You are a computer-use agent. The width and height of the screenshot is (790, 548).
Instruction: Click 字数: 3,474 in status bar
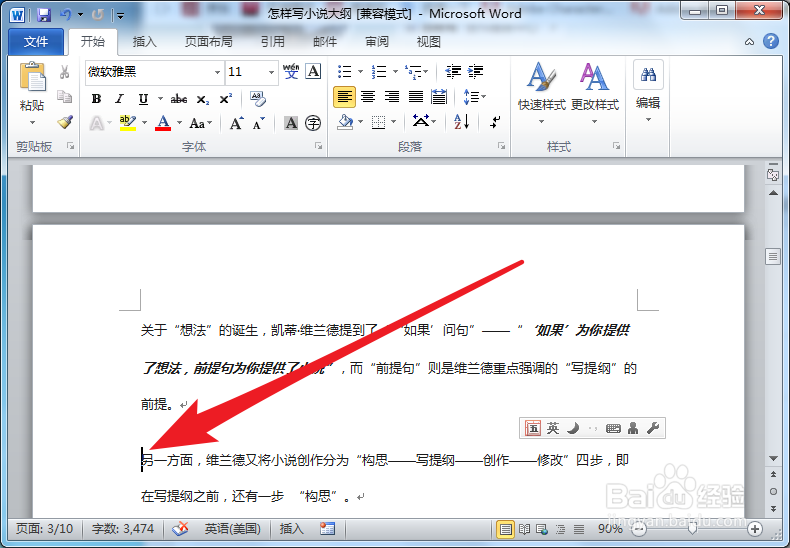(x=122, y=529)
